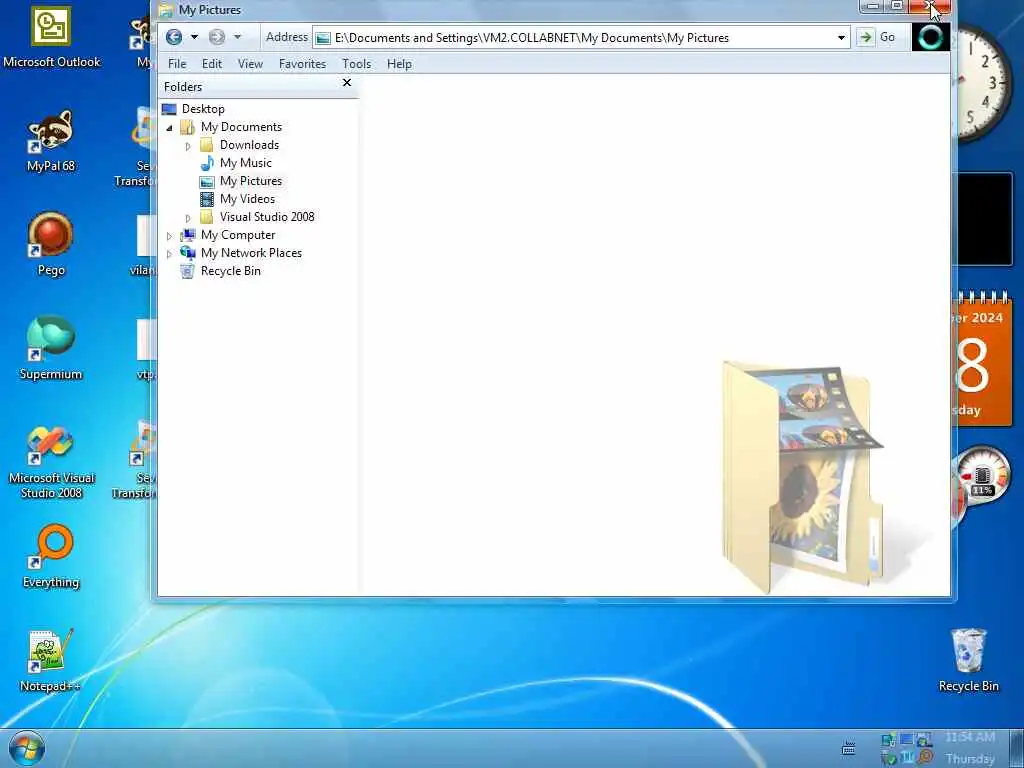Click the throbber icon beside Go
The image size is (1024, 768).
pyautogui.click(x=931, y=37)
